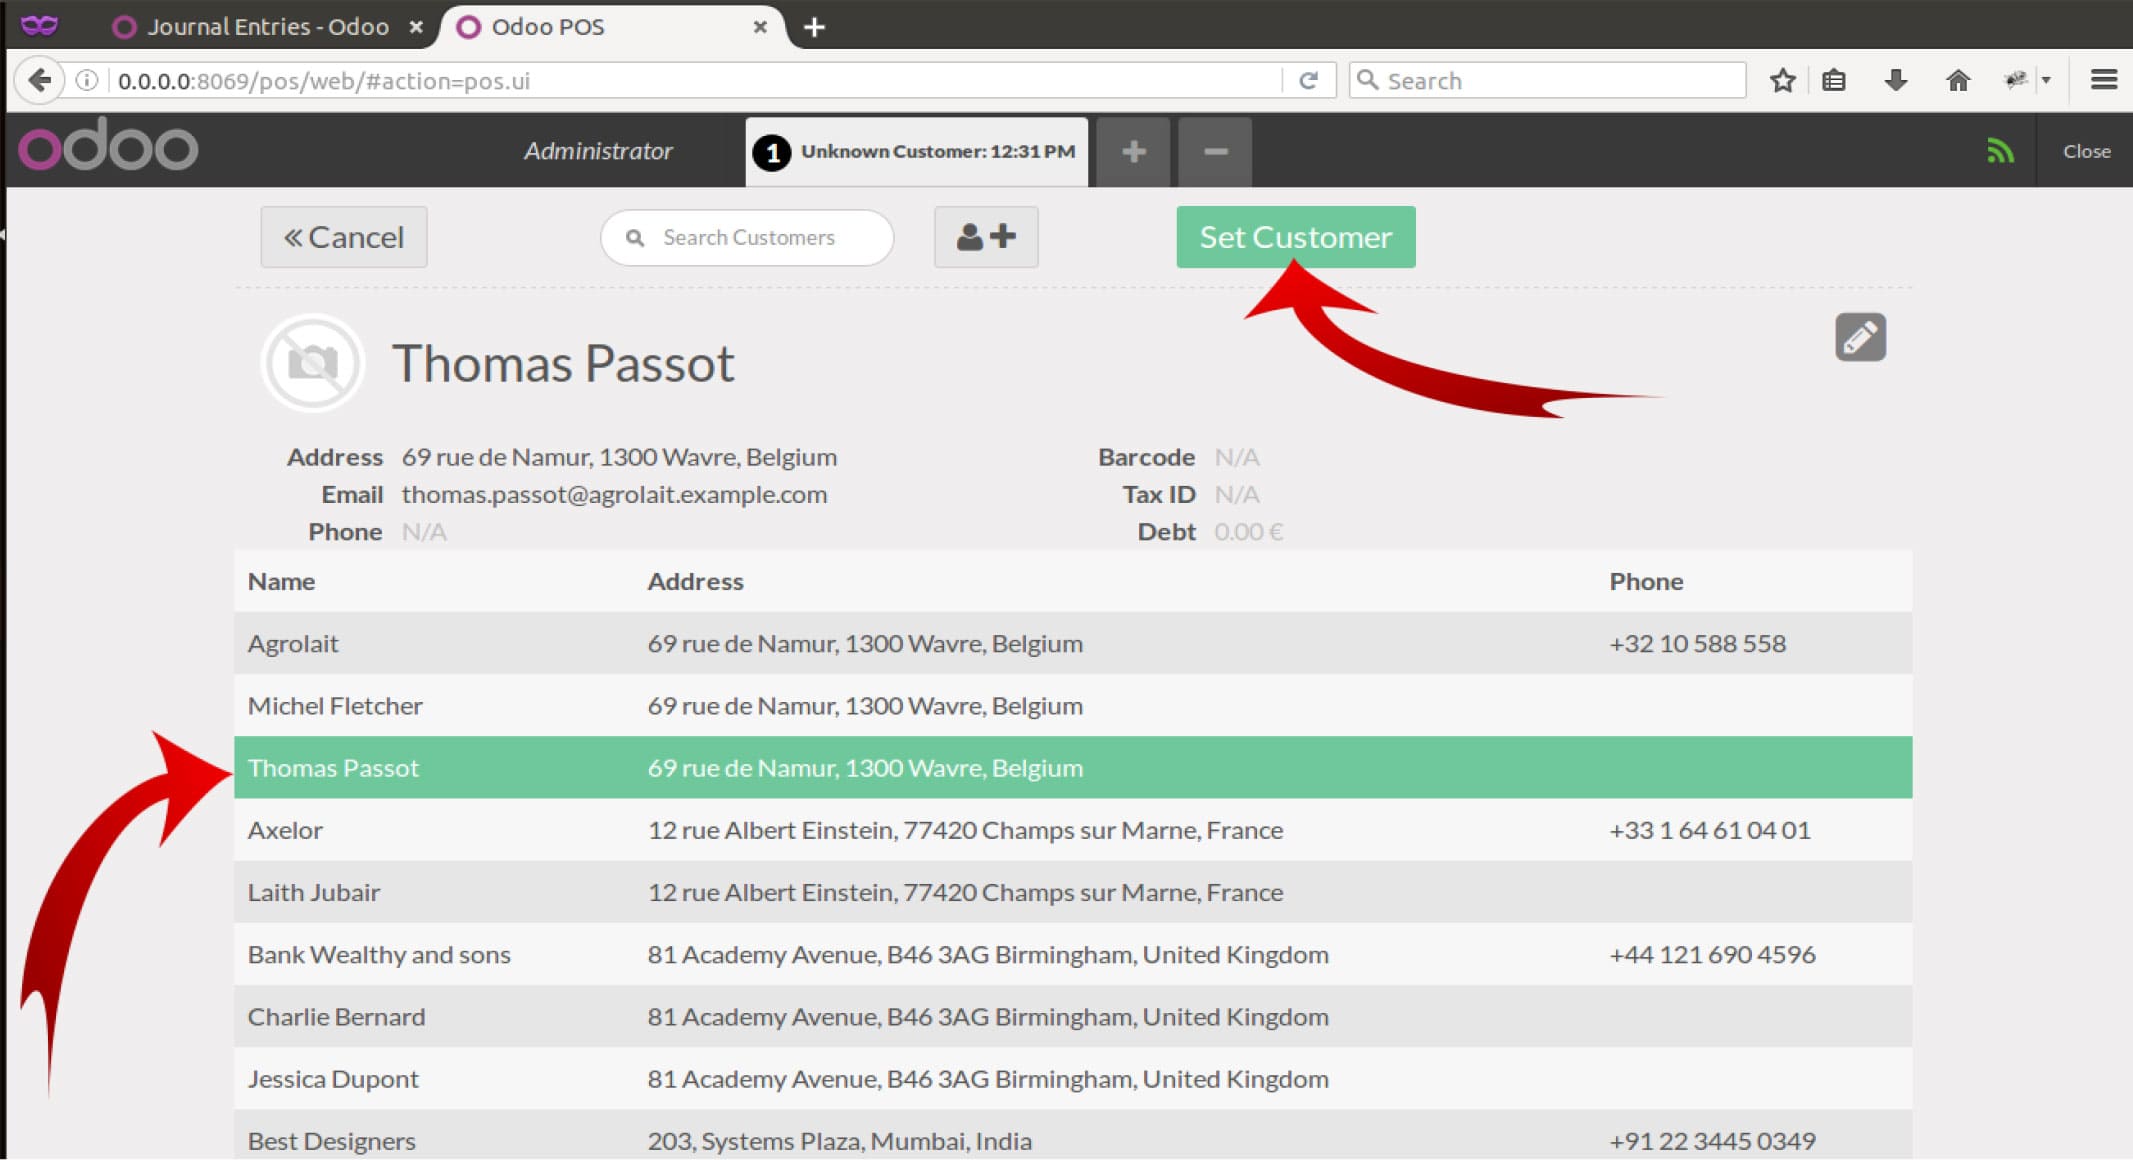Go to browser home page icon
The height and width of the screenshot is (1160, 2133).
tap(1958, 80)
